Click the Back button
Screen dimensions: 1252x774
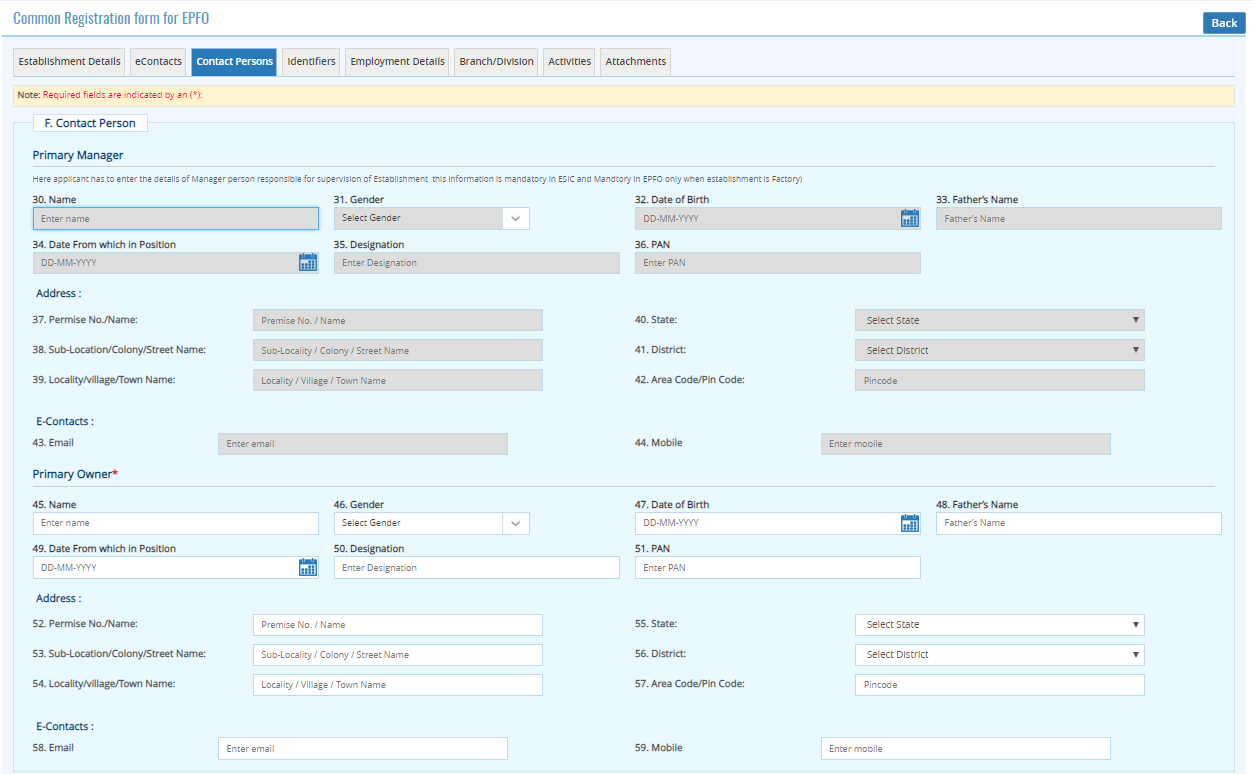click(x=1223, y=23)
